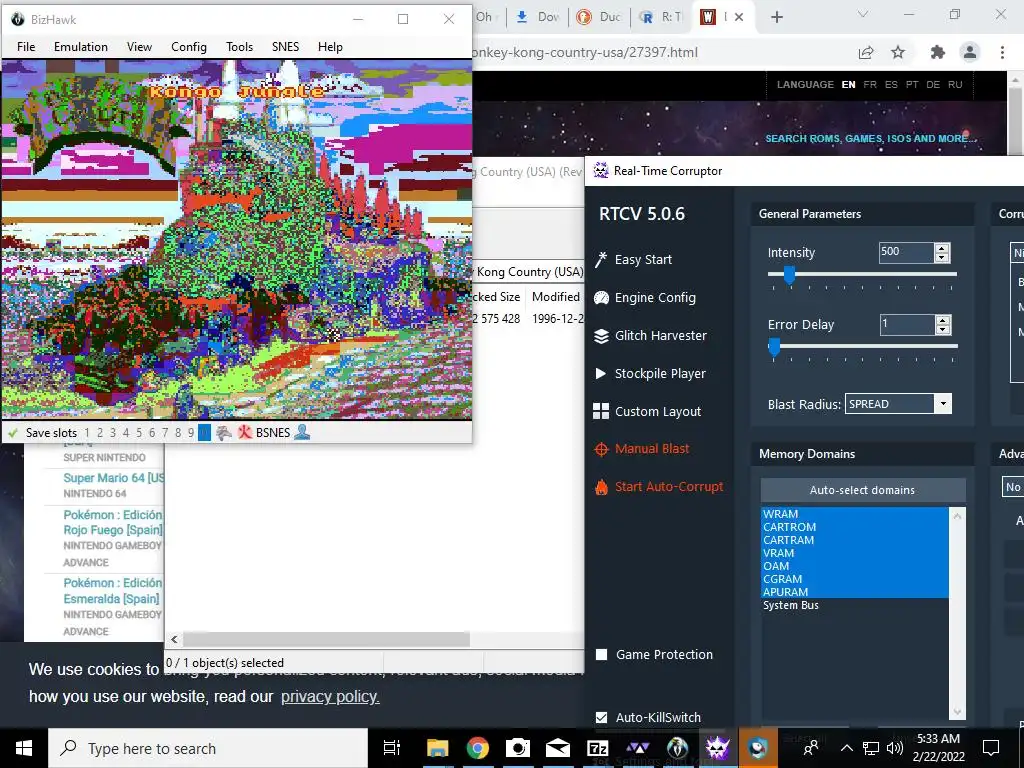Open the Pokémon Edición Esmeralda link
The image size is (1024, 768).
point(113,590)
